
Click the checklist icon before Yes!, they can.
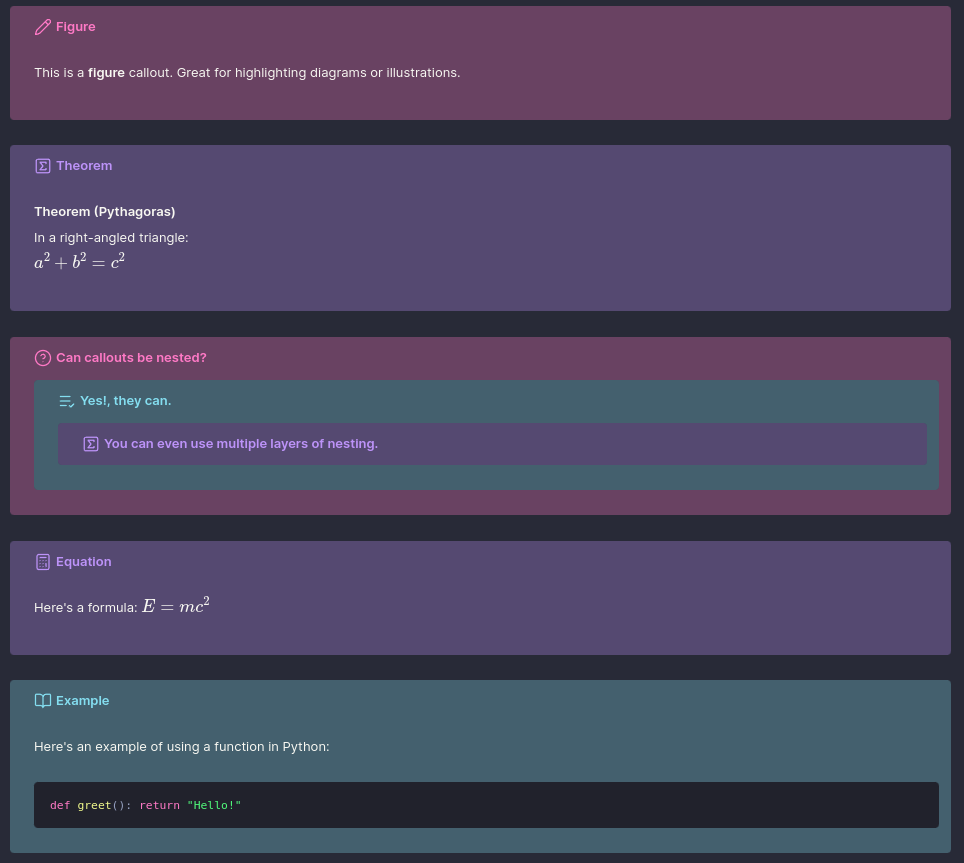pos(66,401)
